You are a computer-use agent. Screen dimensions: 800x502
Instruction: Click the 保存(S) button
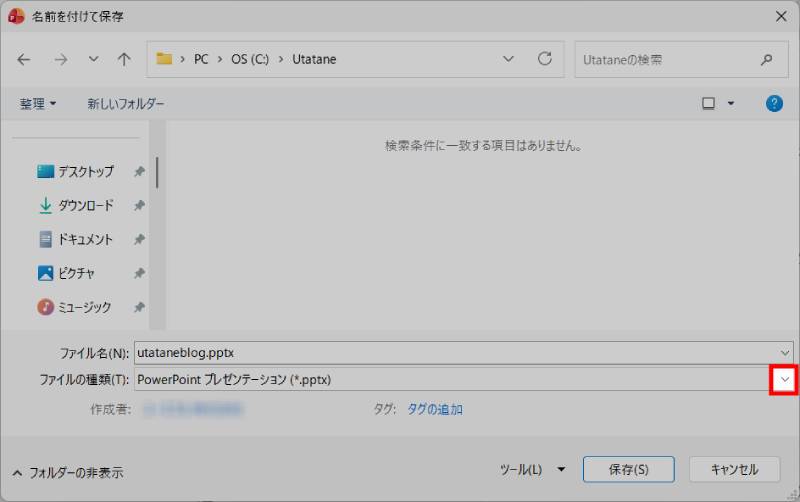[x=629, y=469]
